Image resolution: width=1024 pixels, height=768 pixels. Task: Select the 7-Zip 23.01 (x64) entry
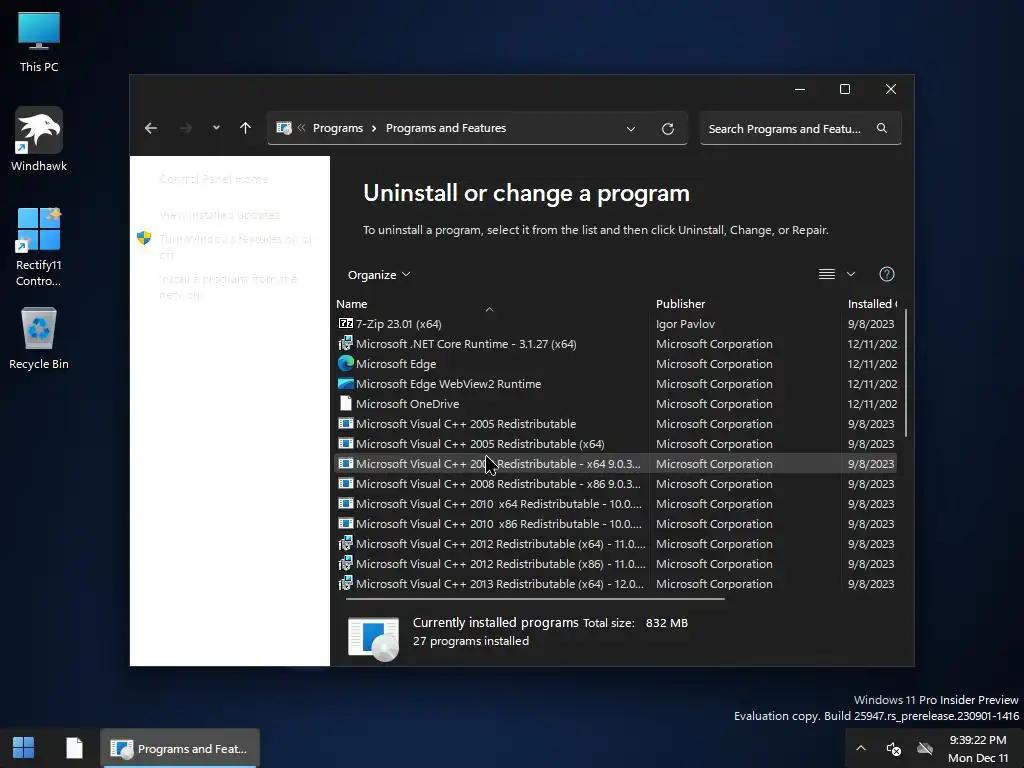coord(615,324)
